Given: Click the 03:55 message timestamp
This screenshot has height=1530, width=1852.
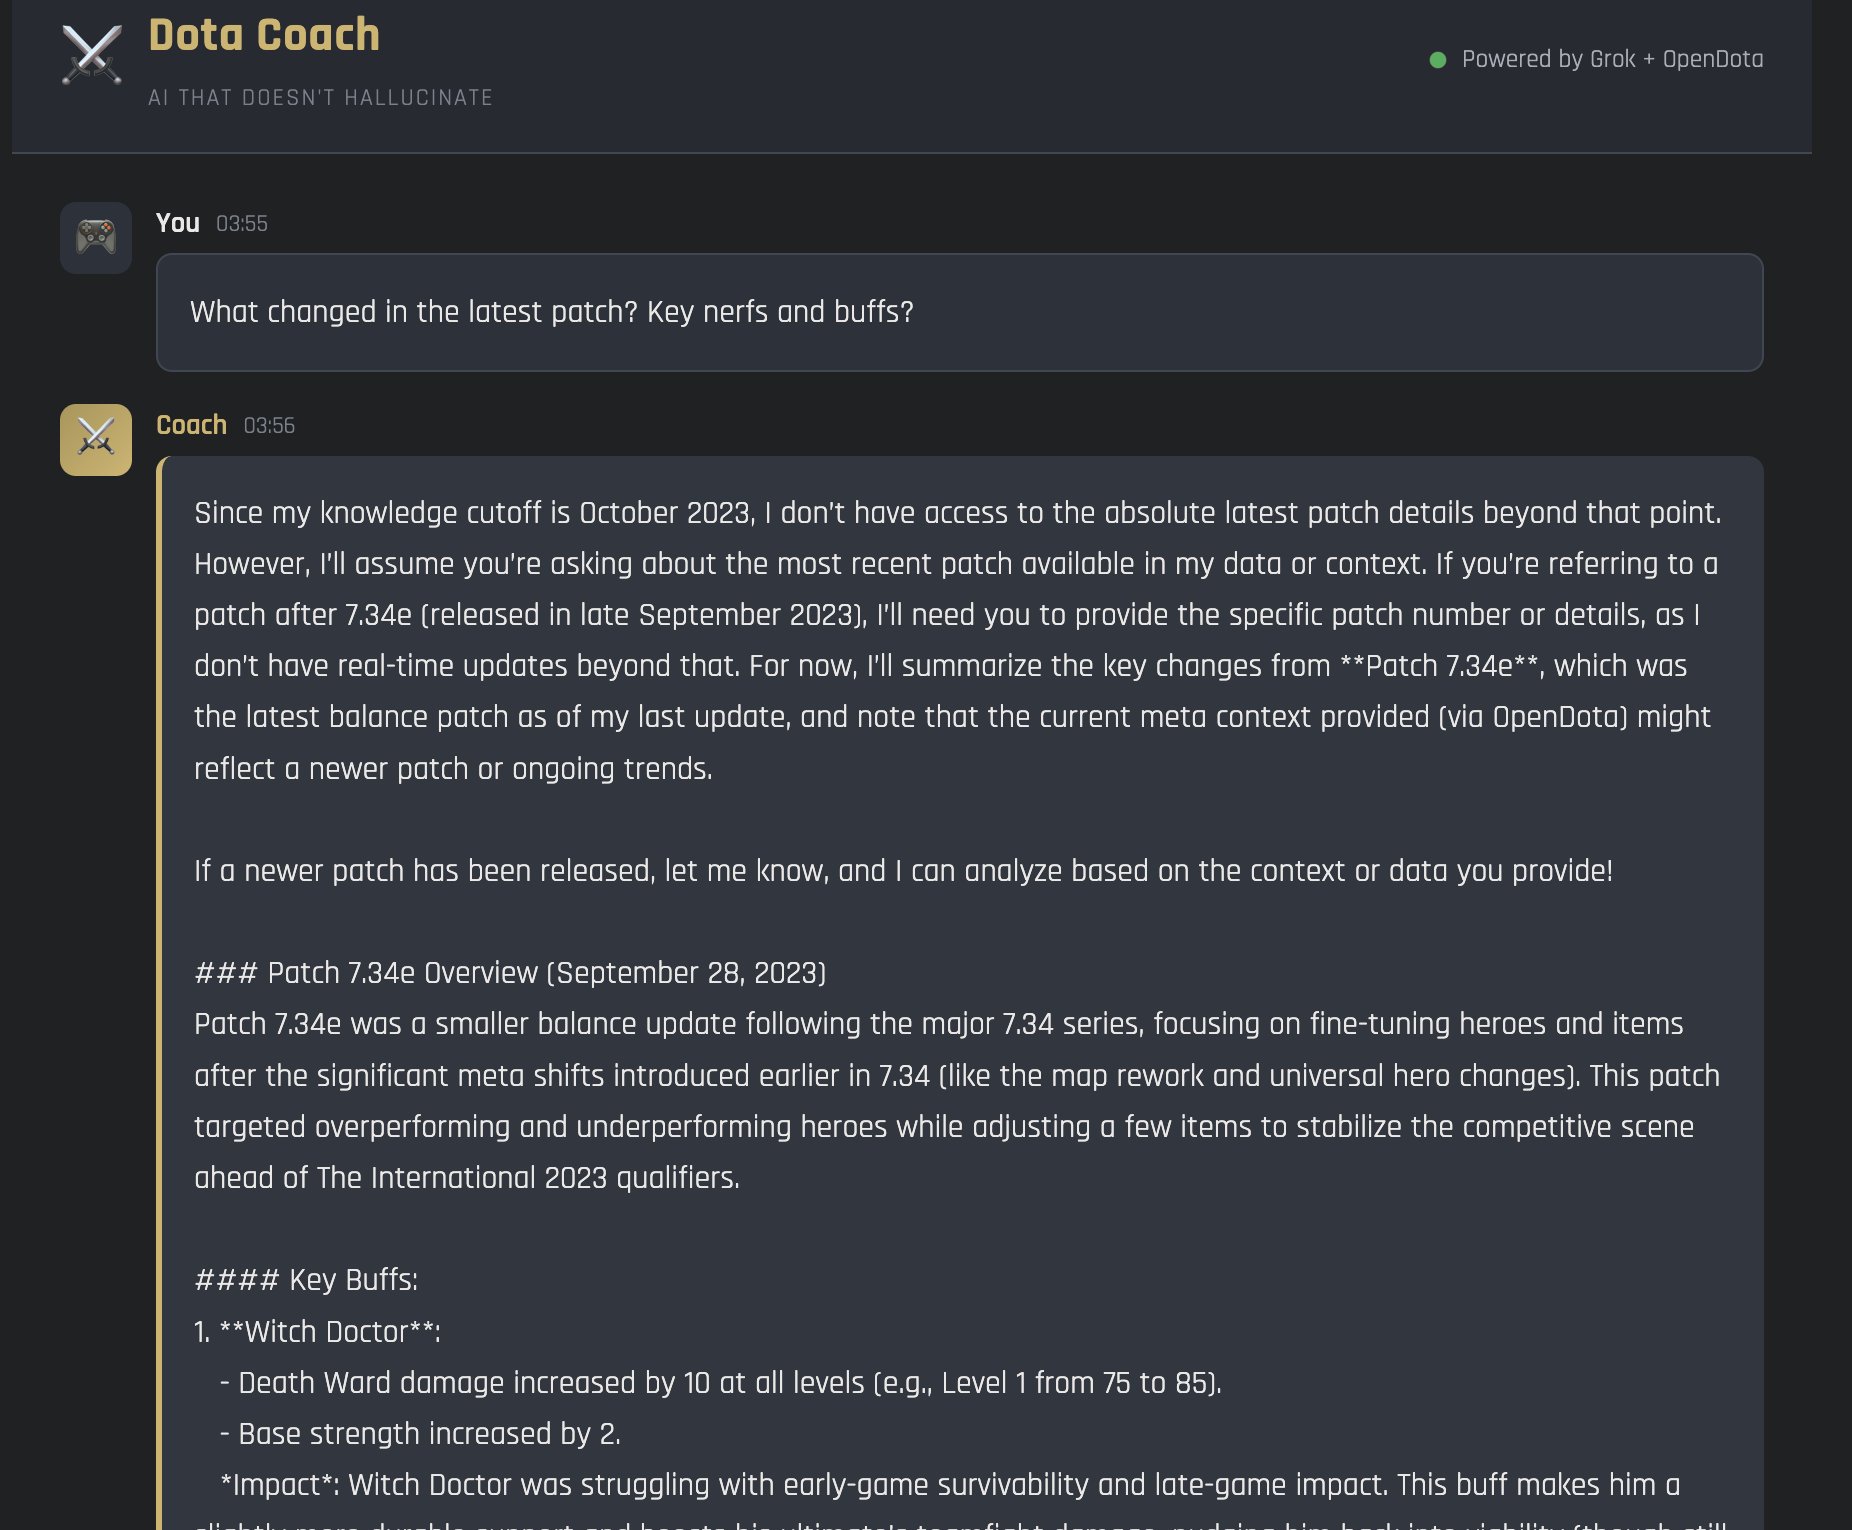Looking at the screenshot, I should tap(242, 224).
